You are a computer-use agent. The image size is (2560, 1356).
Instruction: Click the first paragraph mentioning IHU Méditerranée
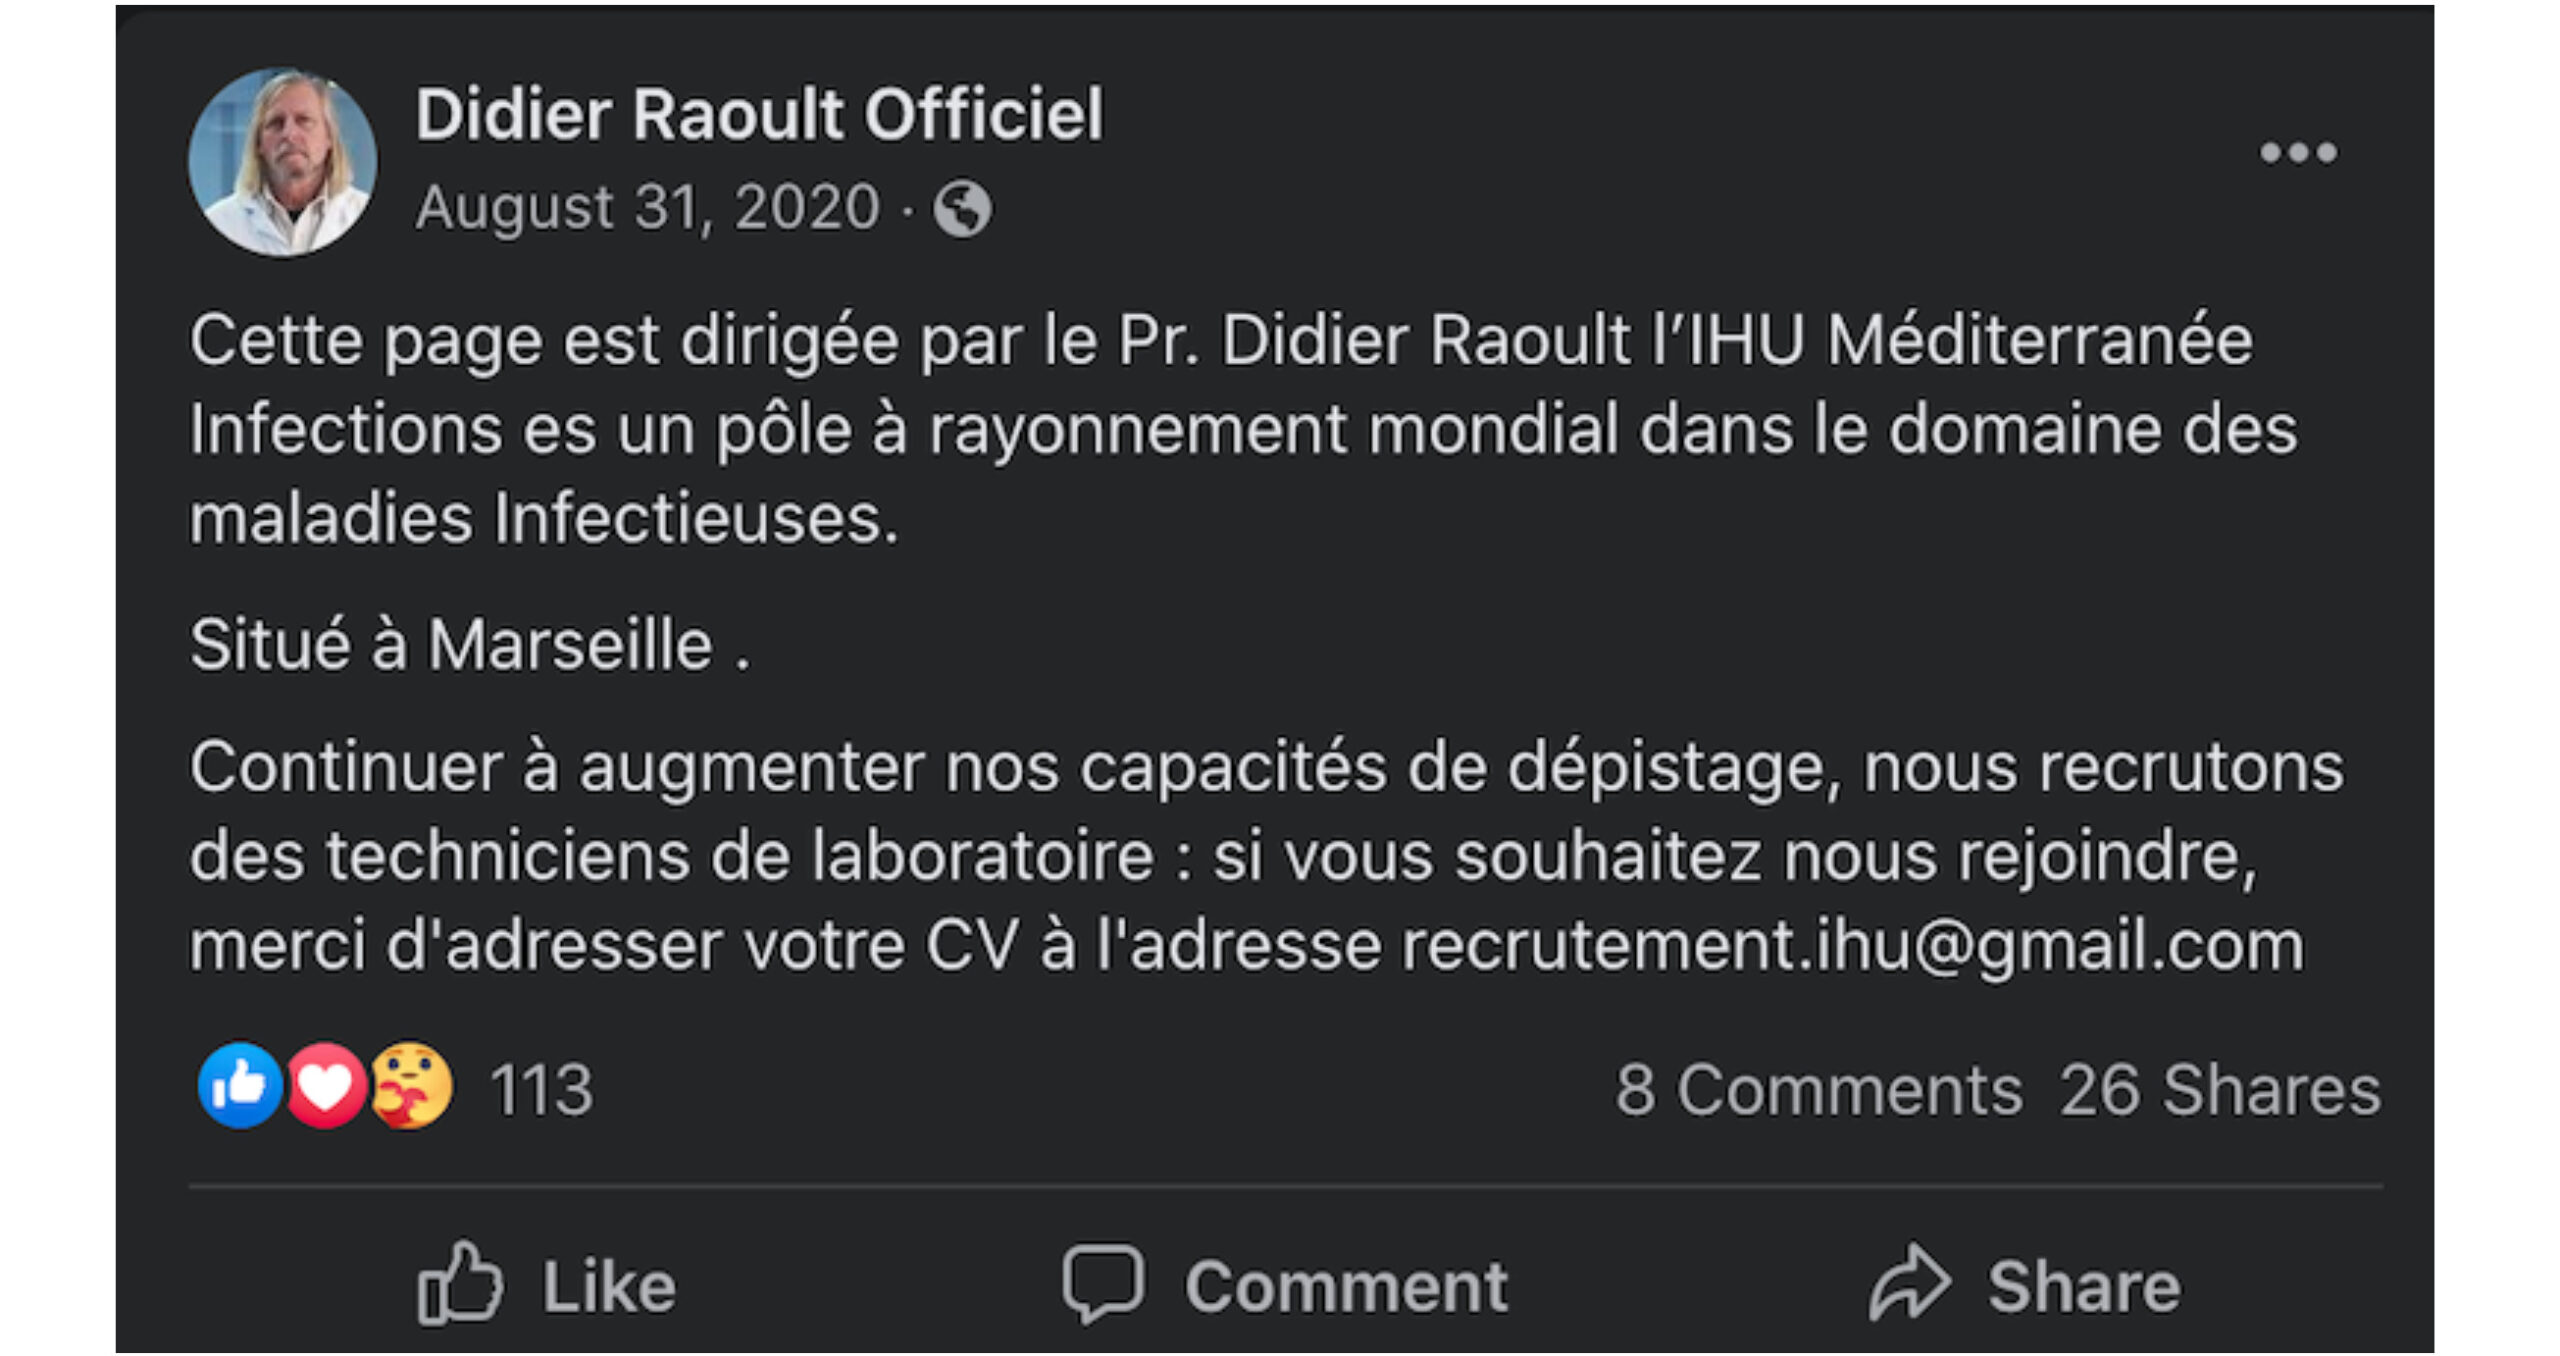1243,429
